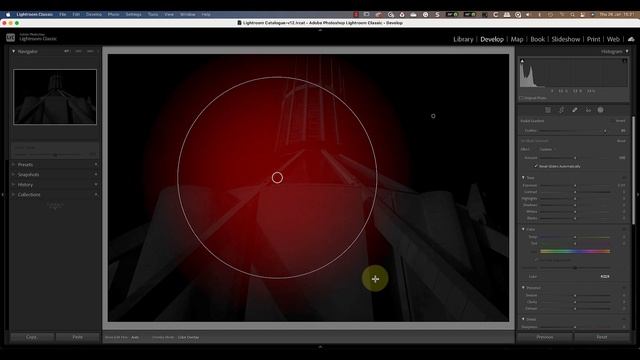This screenshot has height=360, width=640.
Task: Expand the History panel
Action: 13,184
